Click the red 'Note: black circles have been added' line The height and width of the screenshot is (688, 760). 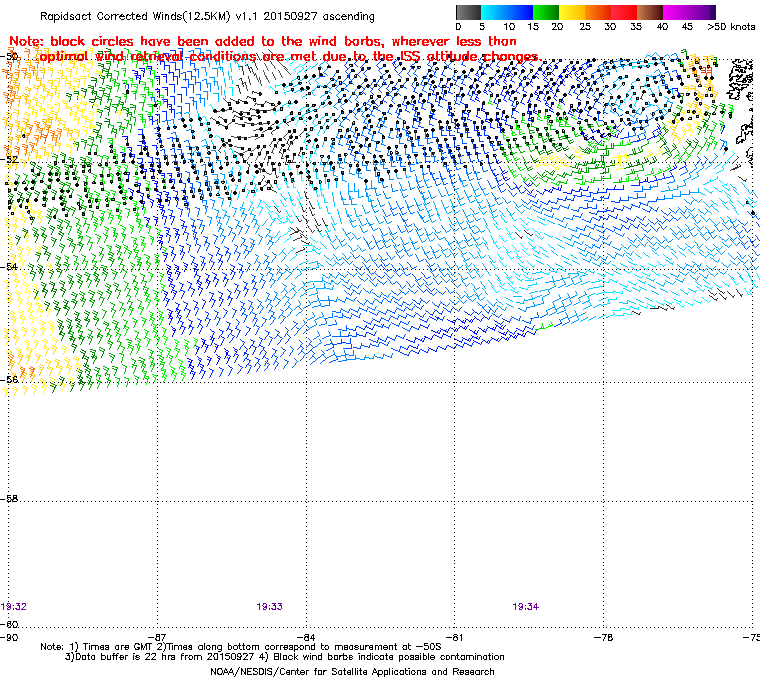pyautogui.click(x=263, y=41)
